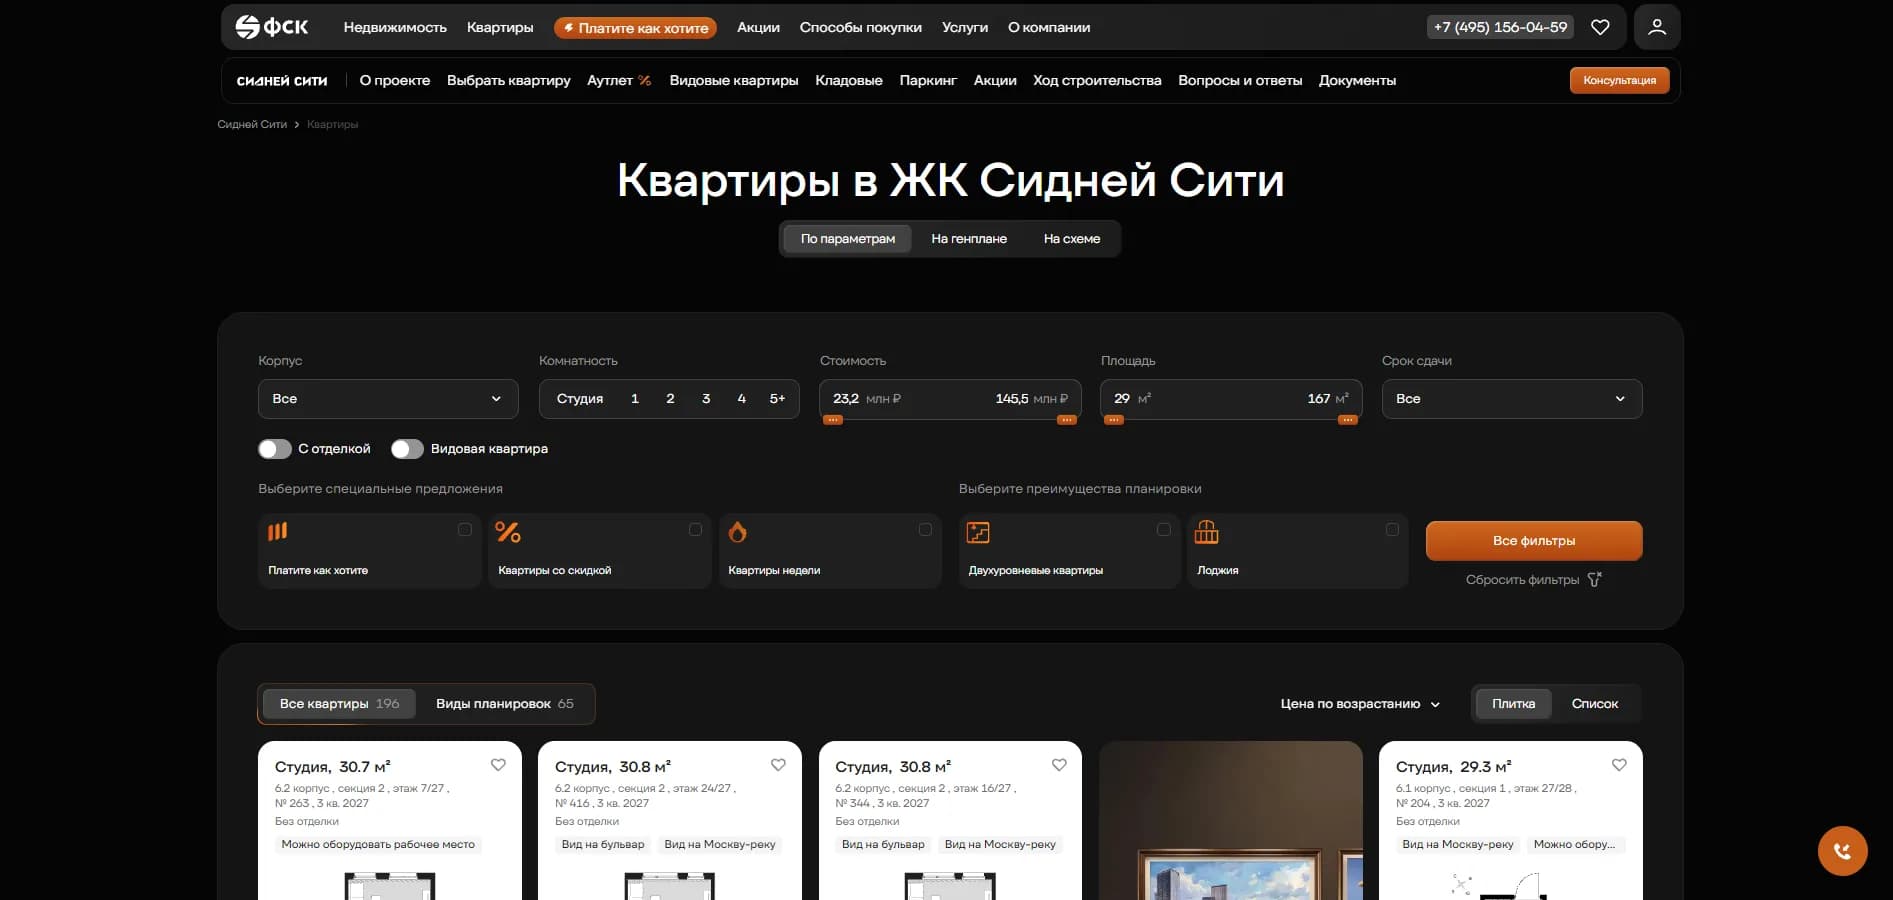Select Все квартиры 196 tab
This screenshot has height=900, width=1893.
point(339,704)
